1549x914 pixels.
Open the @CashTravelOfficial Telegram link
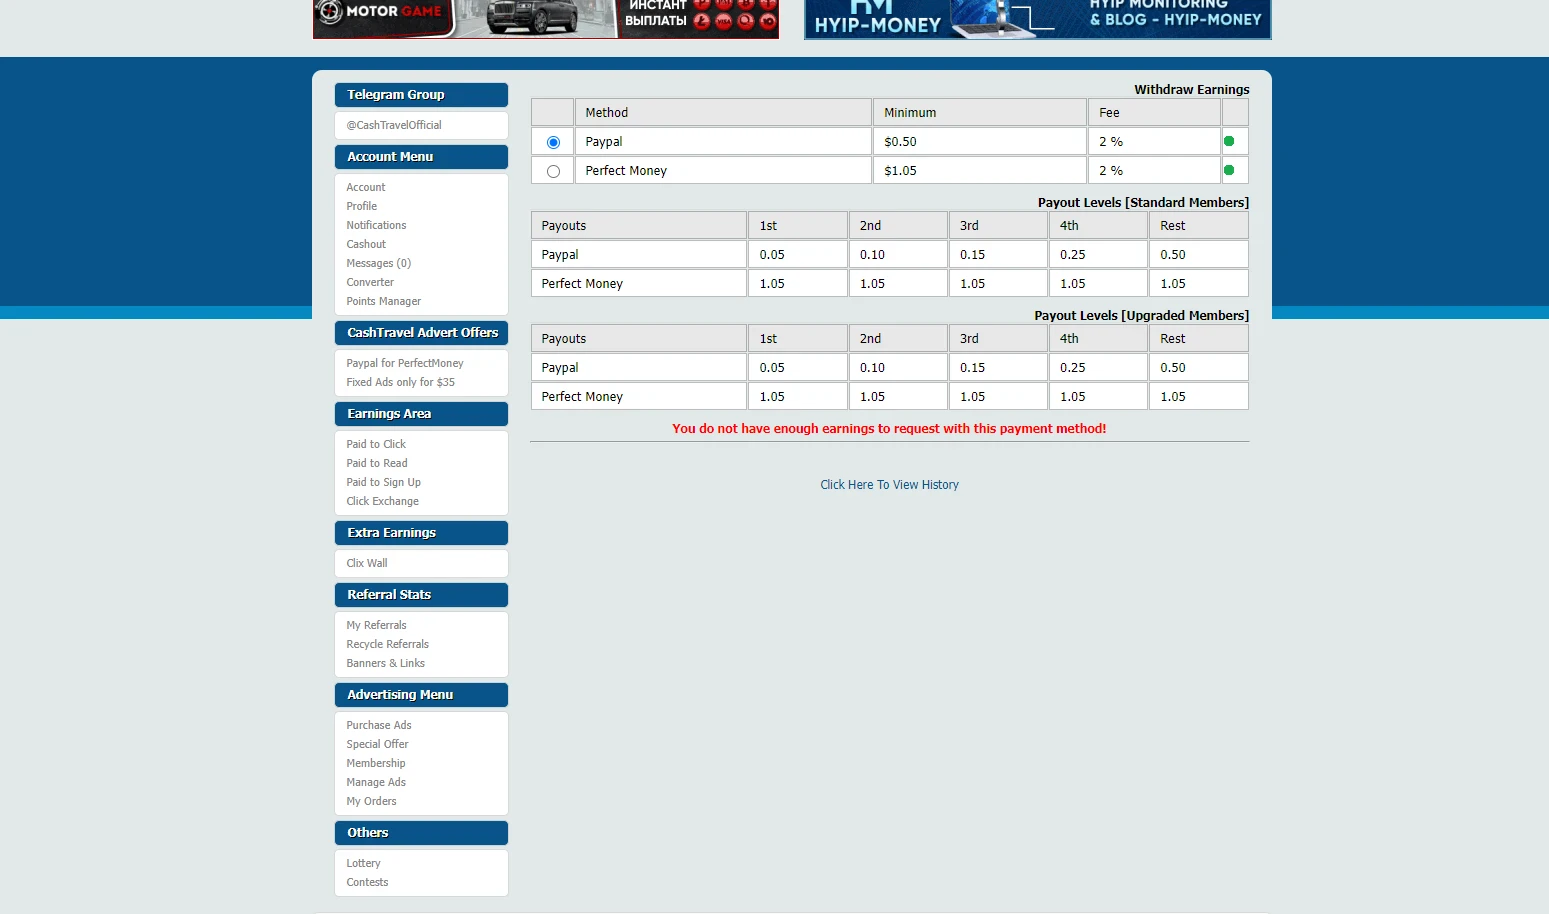(394, 125)
